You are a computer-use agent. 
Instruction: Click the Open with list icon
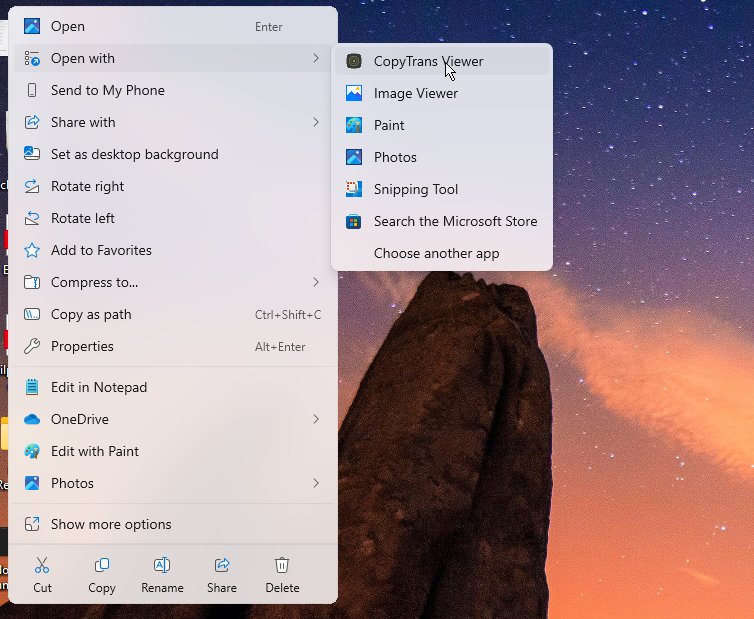click(32, 58)
